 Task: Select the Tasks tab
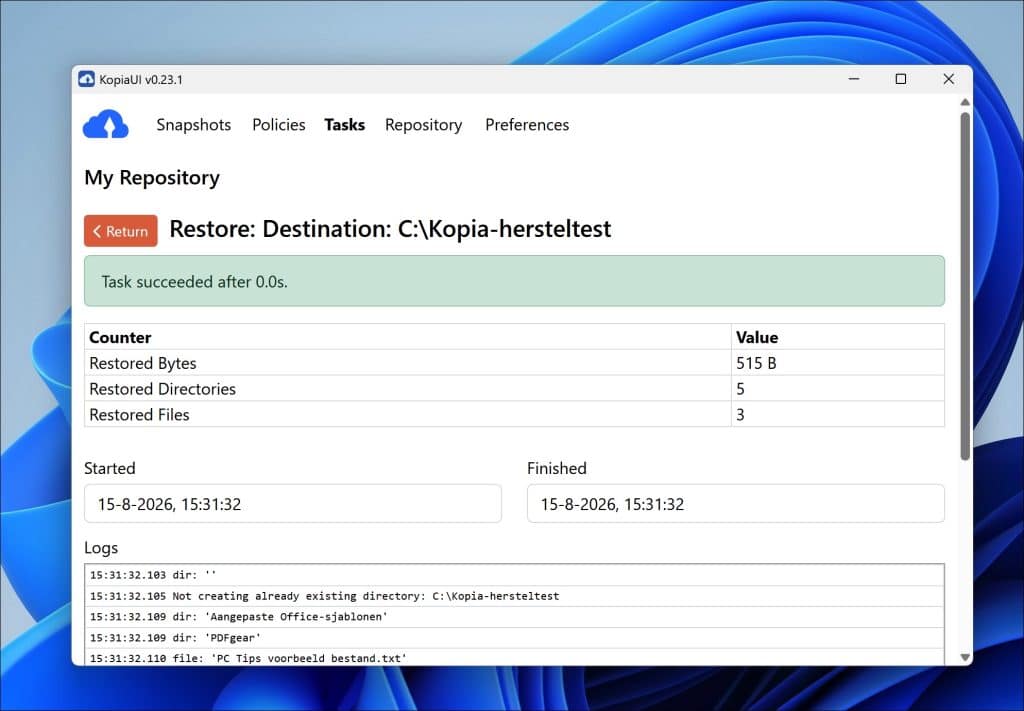coord(345,125)
